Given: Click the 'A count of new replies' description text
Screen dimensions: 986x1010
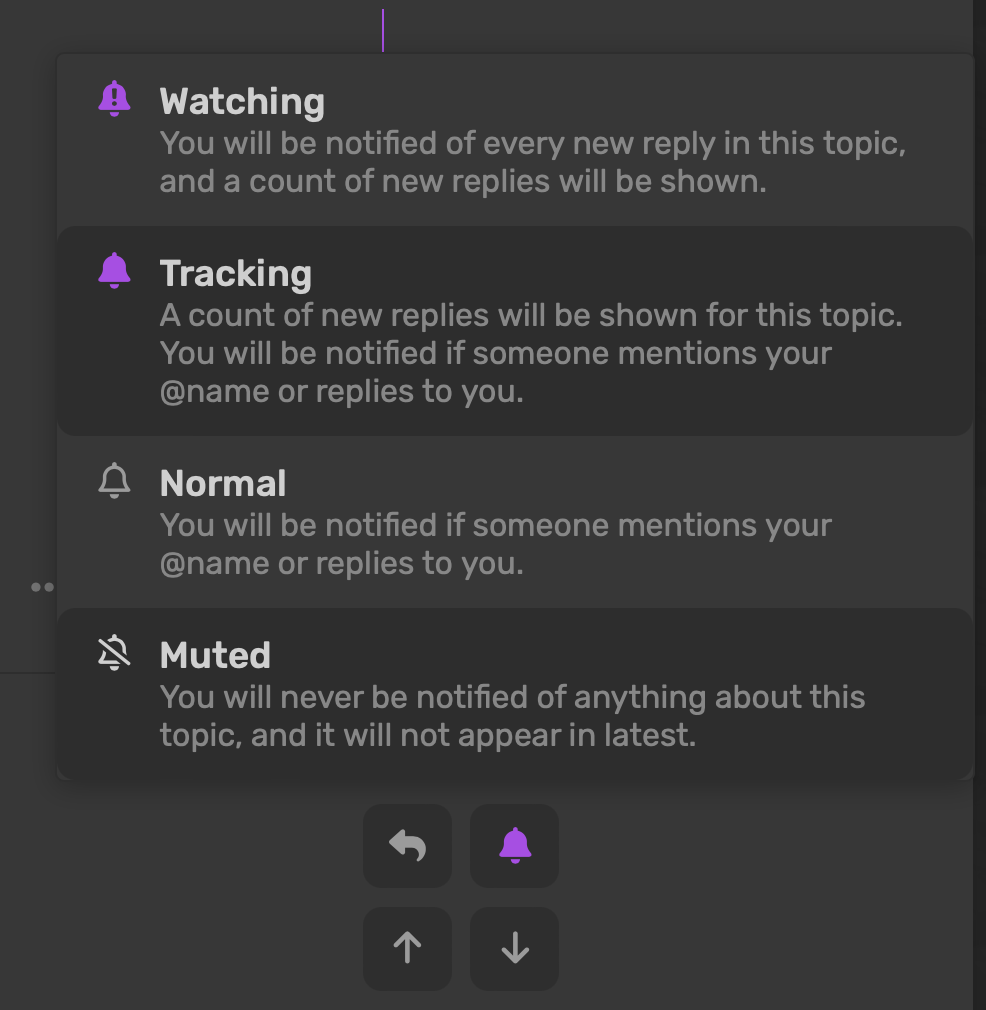Looking at the screenshot, I should 531,353.
